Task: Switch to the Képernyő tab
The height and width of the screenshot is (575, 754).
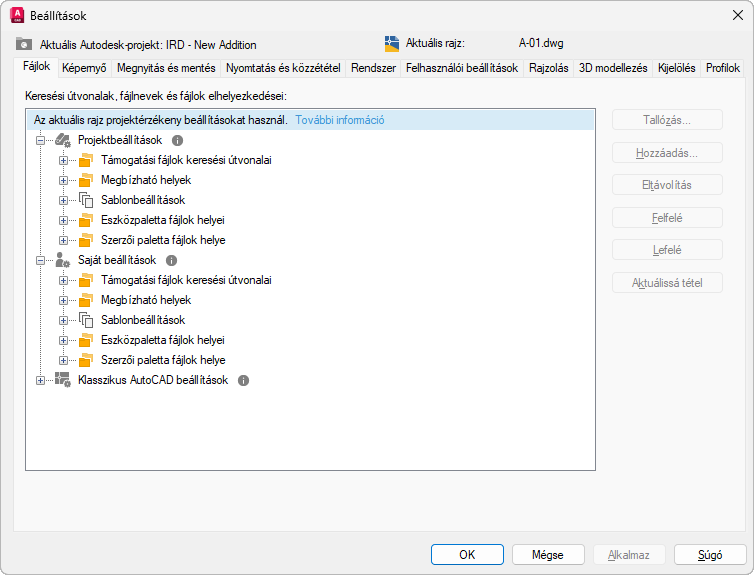Action: pos(84,68)
